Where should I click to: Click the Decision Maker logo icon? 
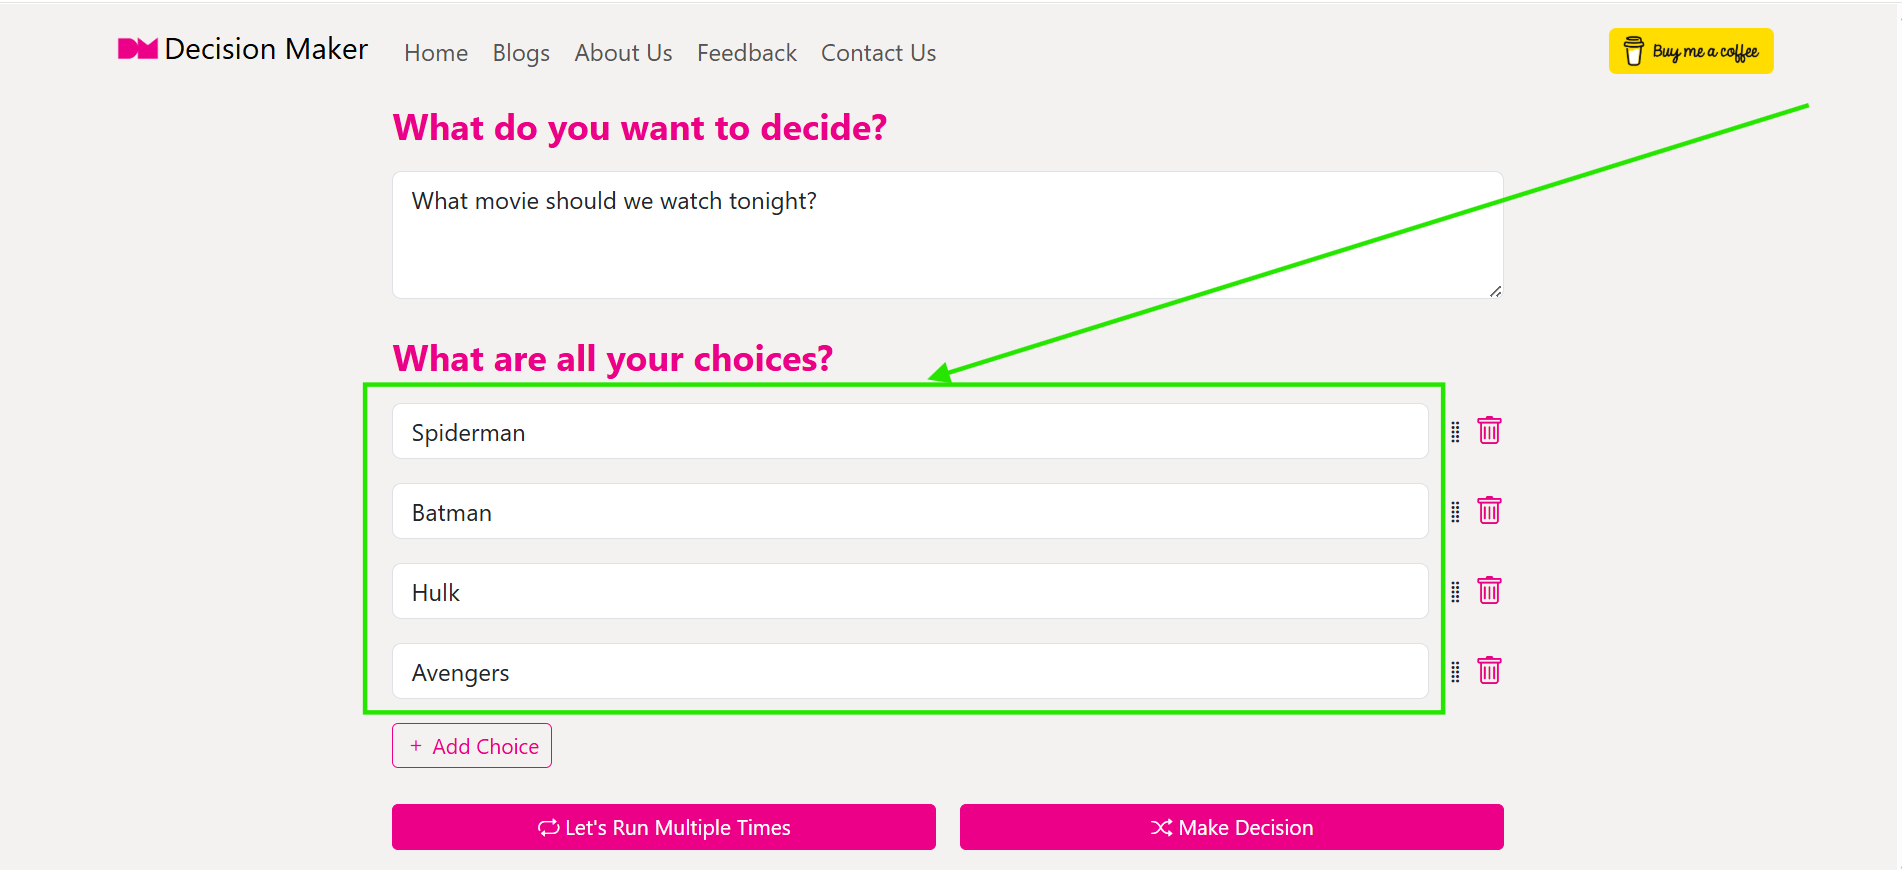[x=137, y=48]
